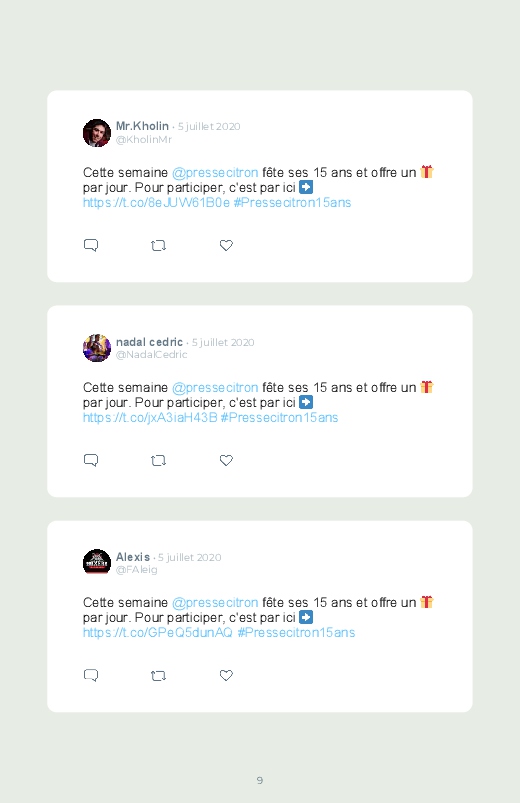Retweet nadal cedric's tweet
The image size is (520, 803).
click(x=158, y=461)
